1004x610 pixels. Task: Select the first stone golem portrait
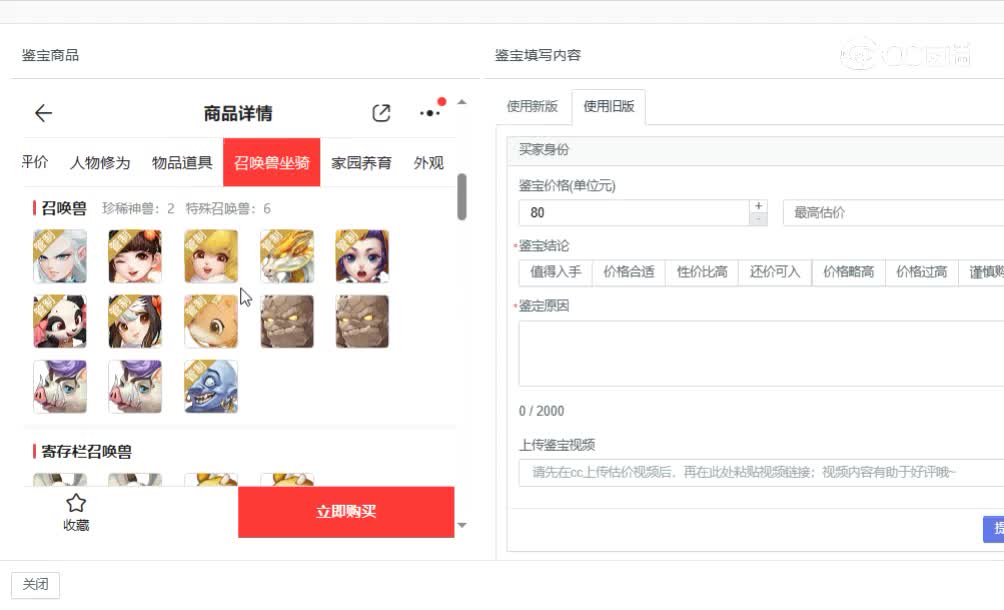pyautogui.click(x=287, y=321)
